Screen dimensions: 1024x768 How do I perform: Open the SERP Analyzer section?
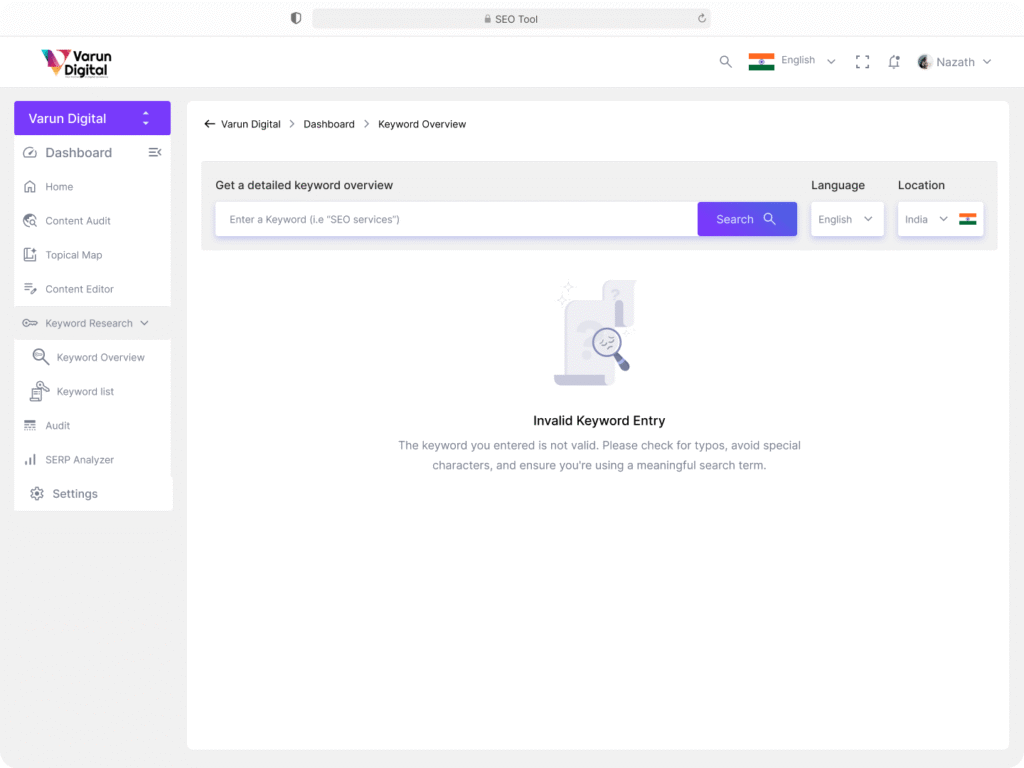click(x=79, y=460)
